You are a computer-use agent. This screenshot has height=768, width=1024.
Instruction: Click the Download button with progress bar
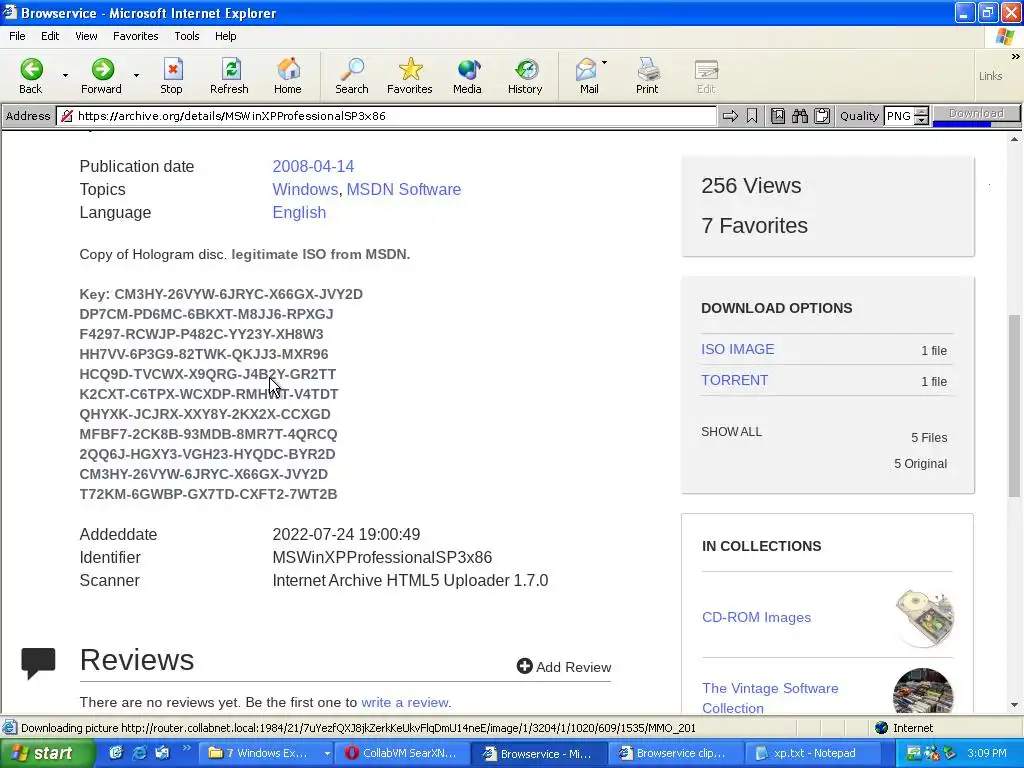pos(976,115)
